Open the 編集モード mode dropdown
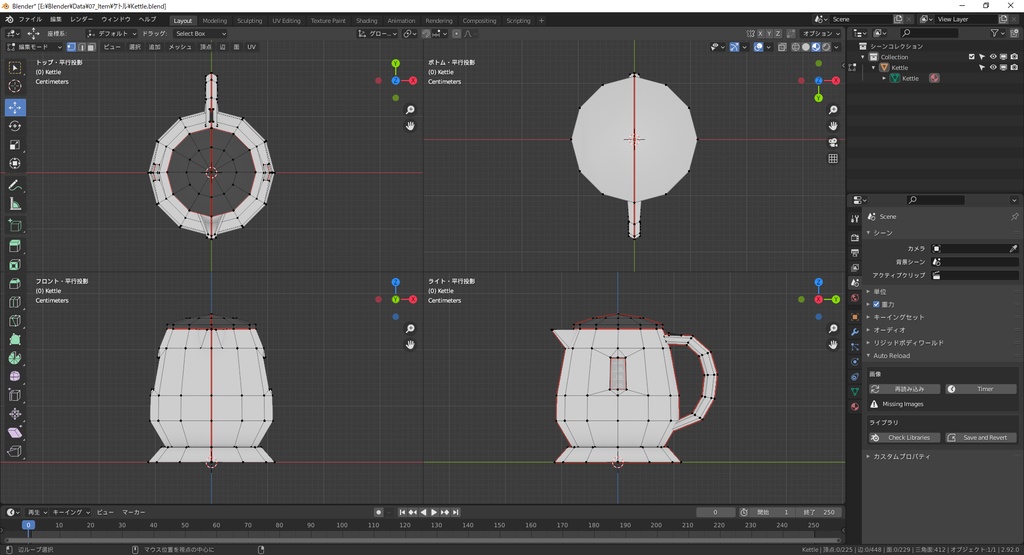The height and width of the screenshot is (555, 1024). coord(34,47)
